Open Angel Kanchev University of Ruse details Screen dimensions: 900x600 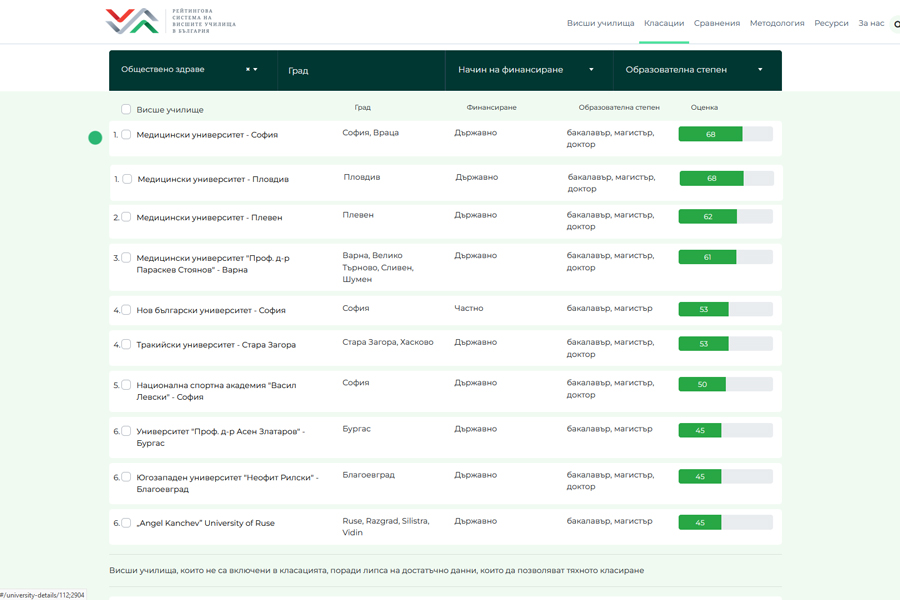click(x=205, y=523)
